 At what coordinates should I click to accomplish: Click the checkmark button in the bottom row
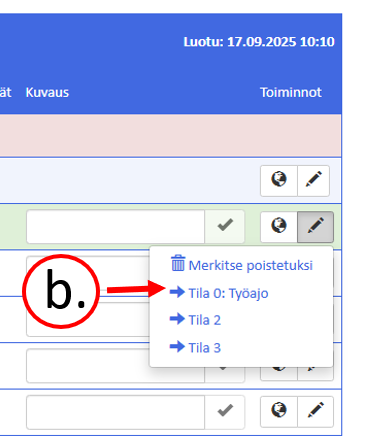(x=225, y=412)
